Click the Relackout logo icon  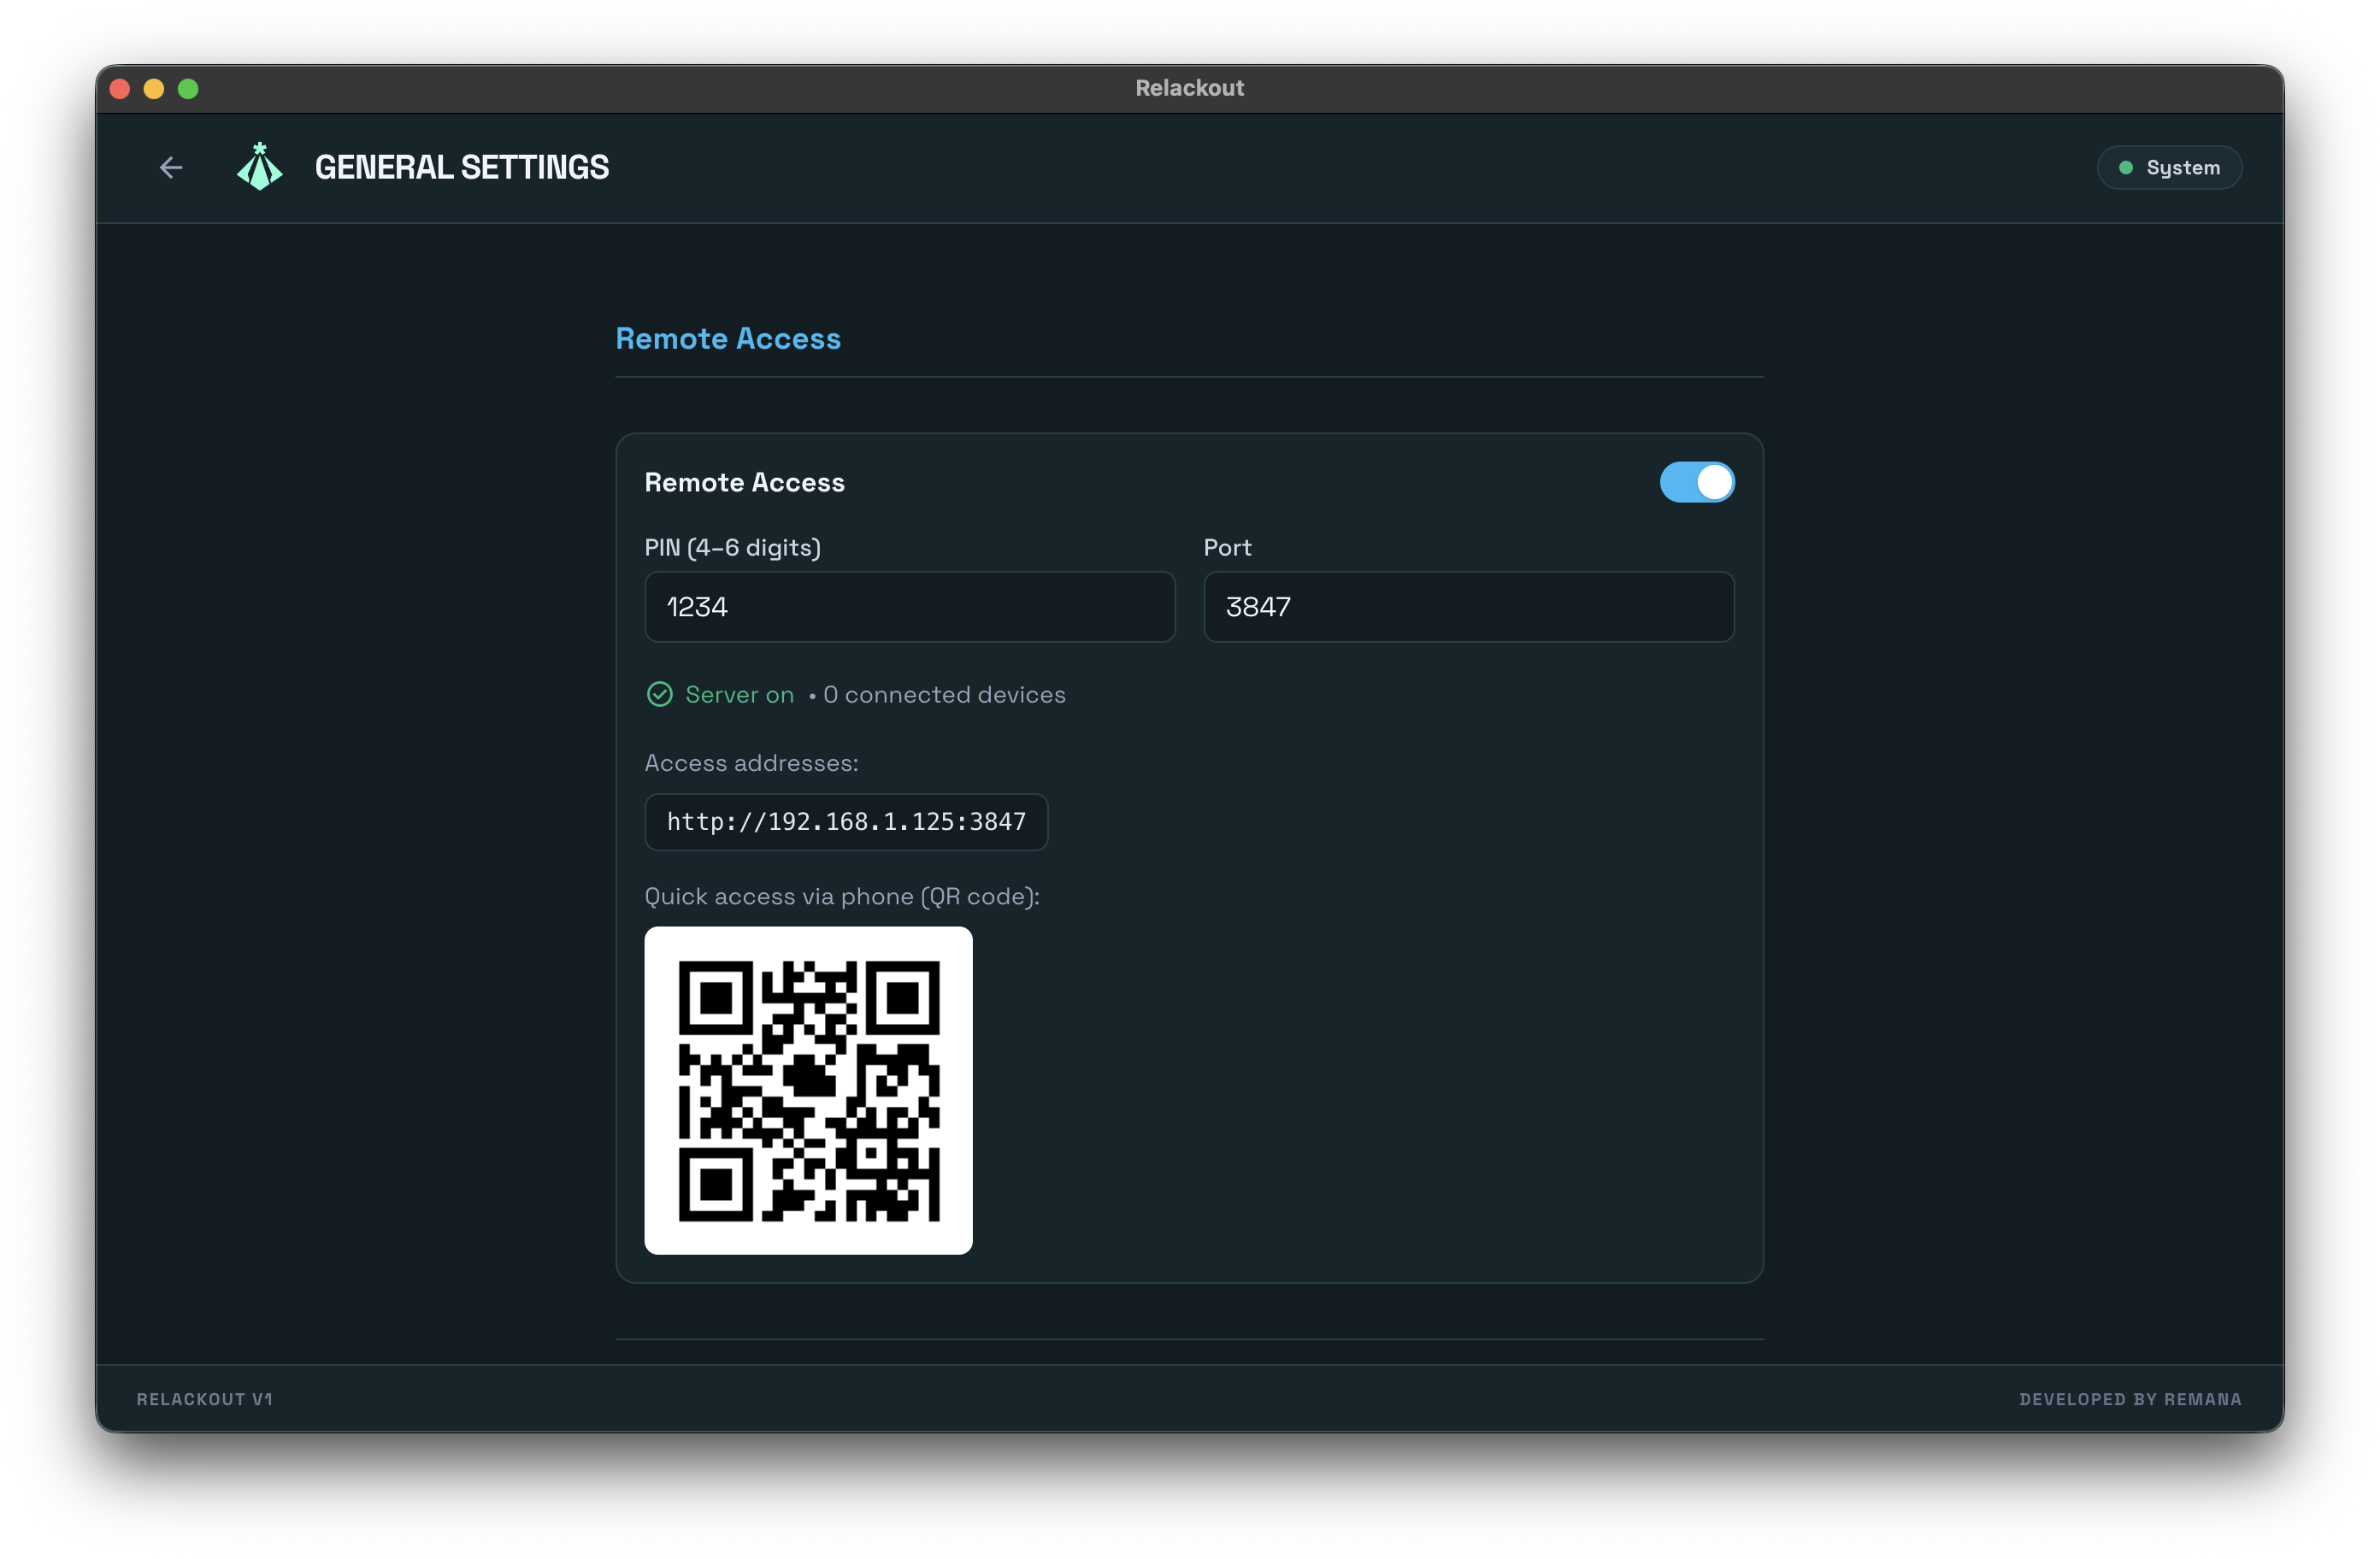click(x=260, y=167)
